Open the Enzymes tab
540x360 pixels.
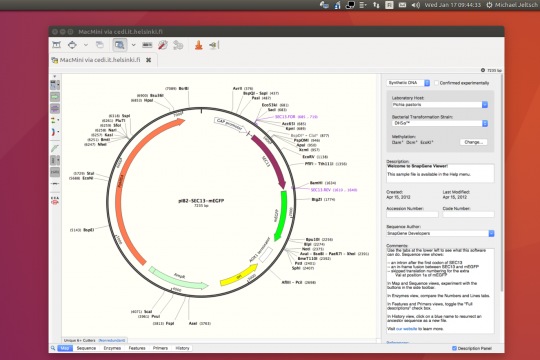point(112,348)
